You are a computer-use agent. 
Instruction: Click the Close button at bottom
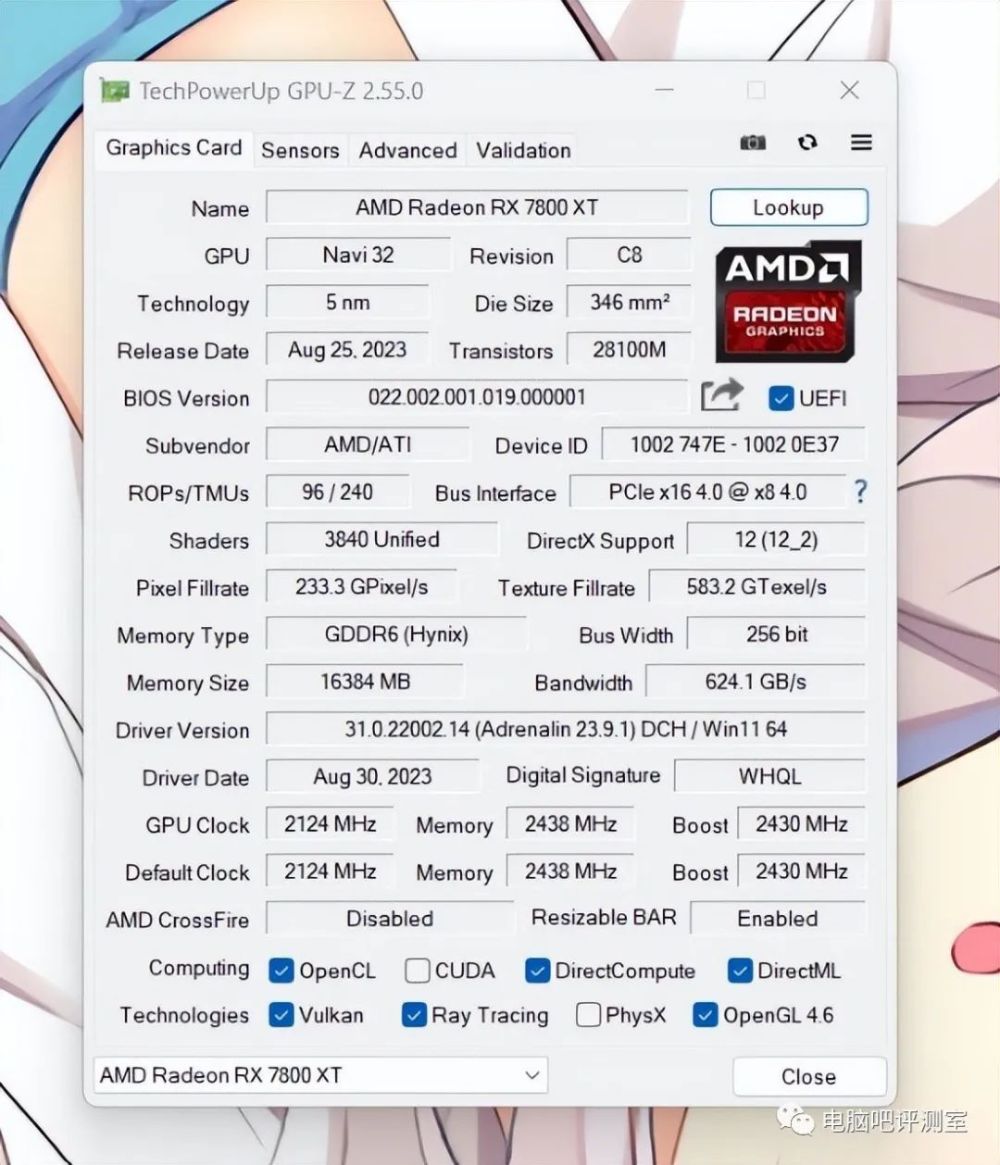(x=809, y=1077)
